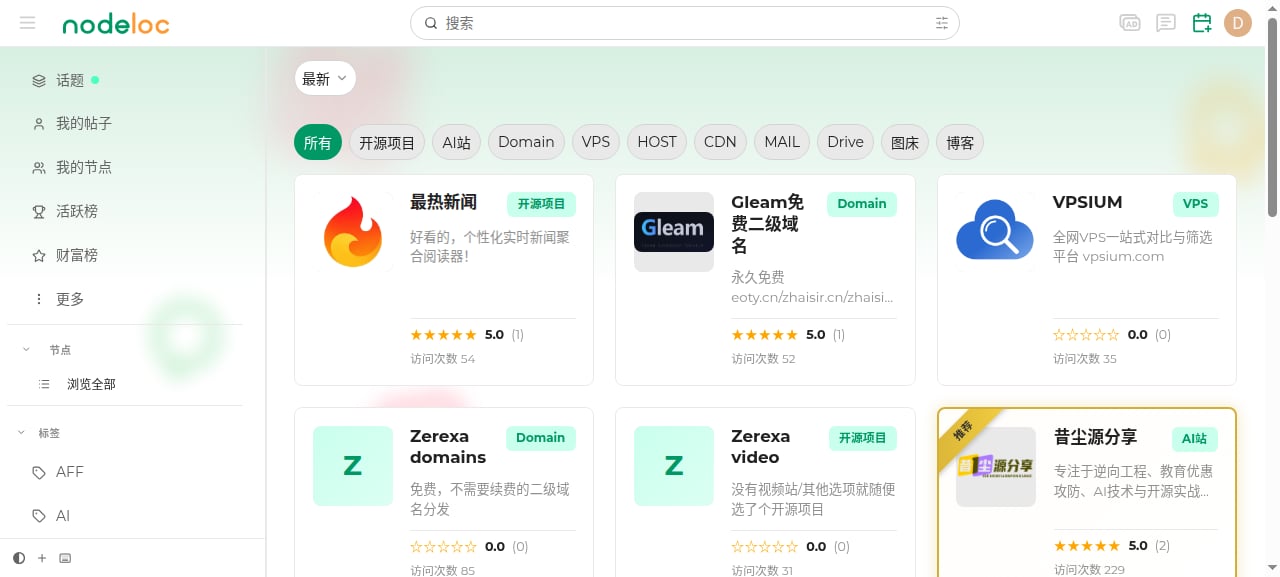Select the VPS category filter
The width and height of the screenshot is (1280, 577).
pos(596,142)
